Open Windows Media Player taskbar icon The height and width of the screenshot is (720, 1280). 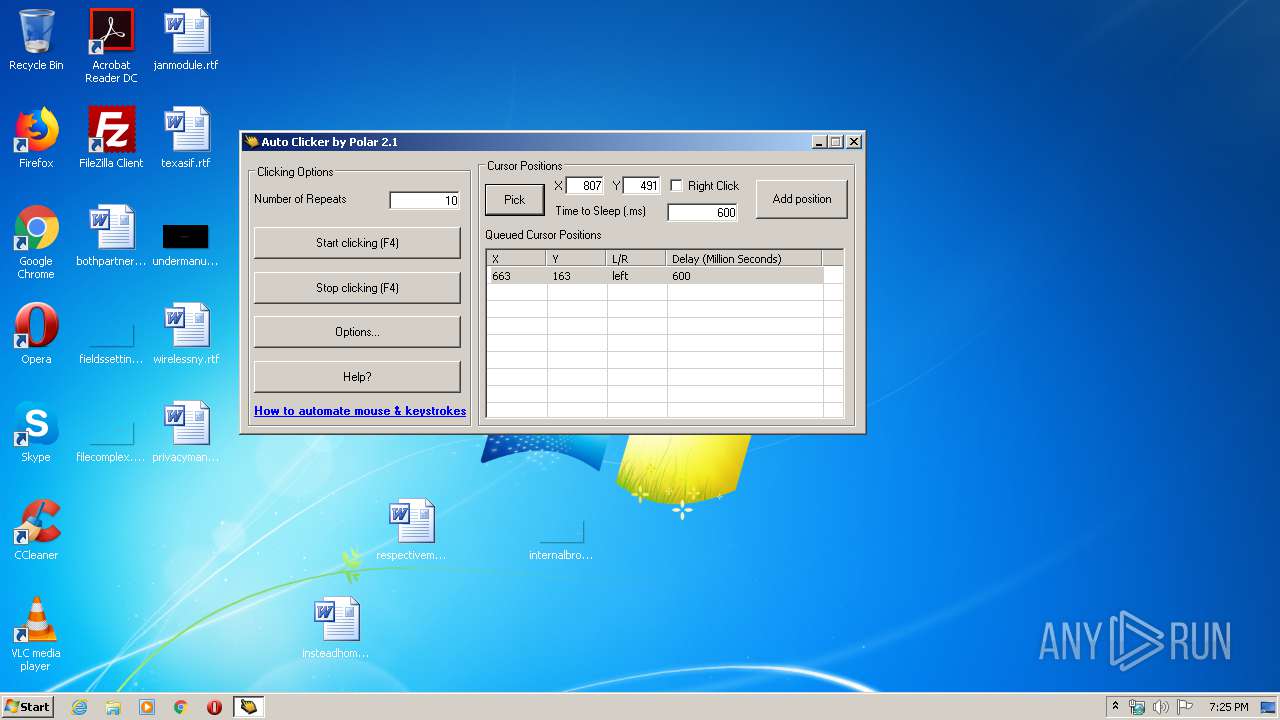click(x=147, y=707)
